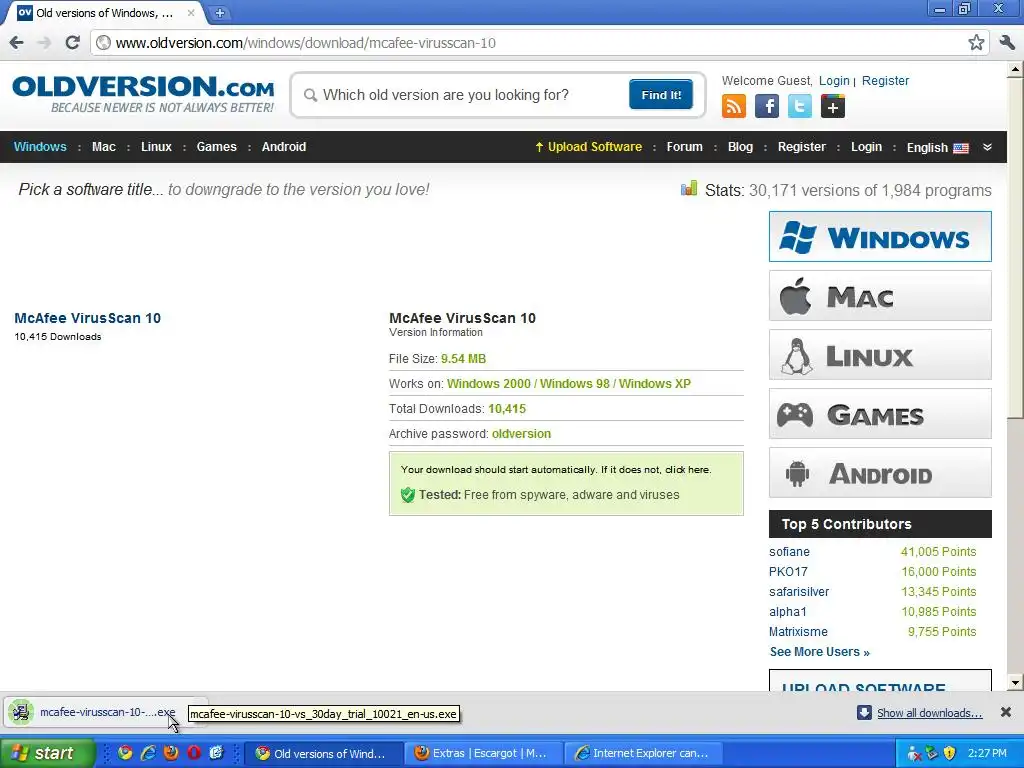Click the 9.54 MB file size text

(x=463, y=359)
